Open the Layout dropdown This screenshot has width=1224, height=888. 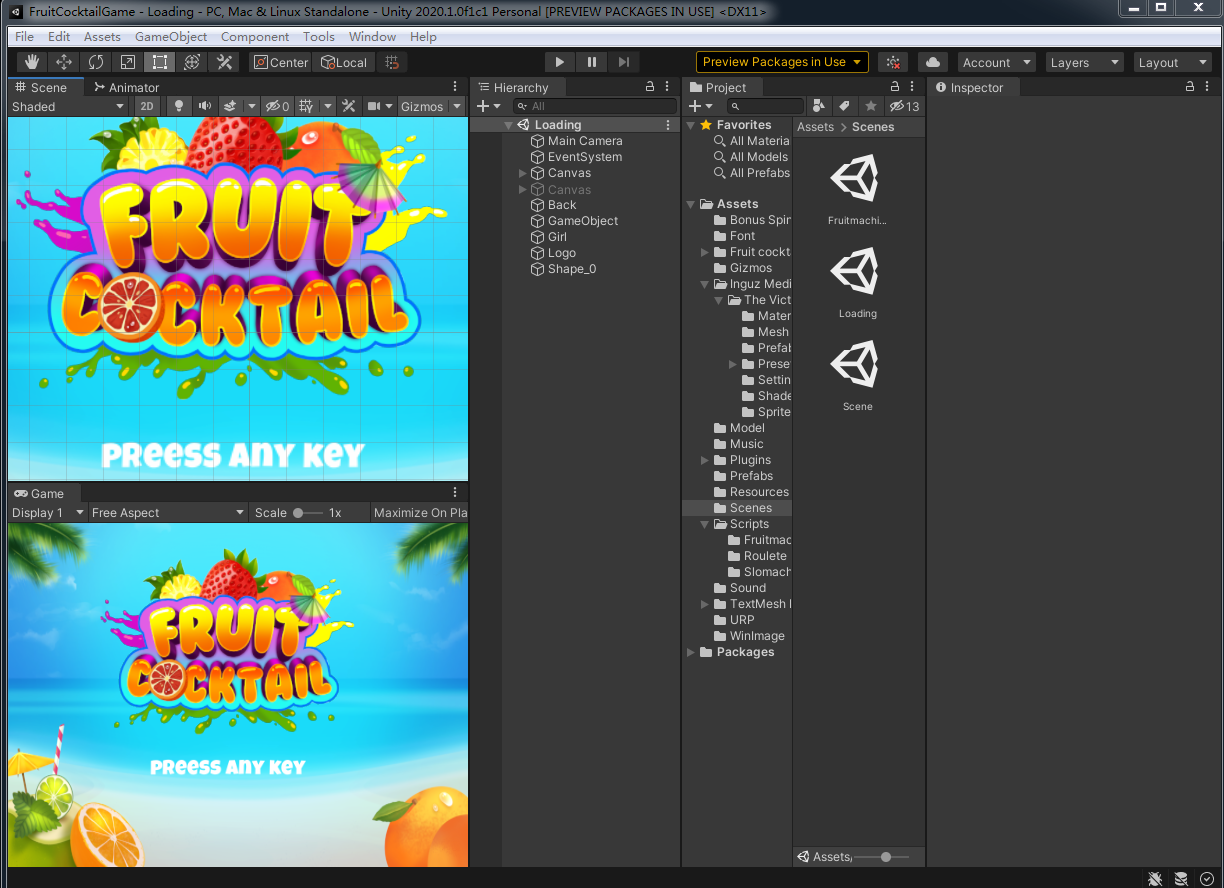1173,62
